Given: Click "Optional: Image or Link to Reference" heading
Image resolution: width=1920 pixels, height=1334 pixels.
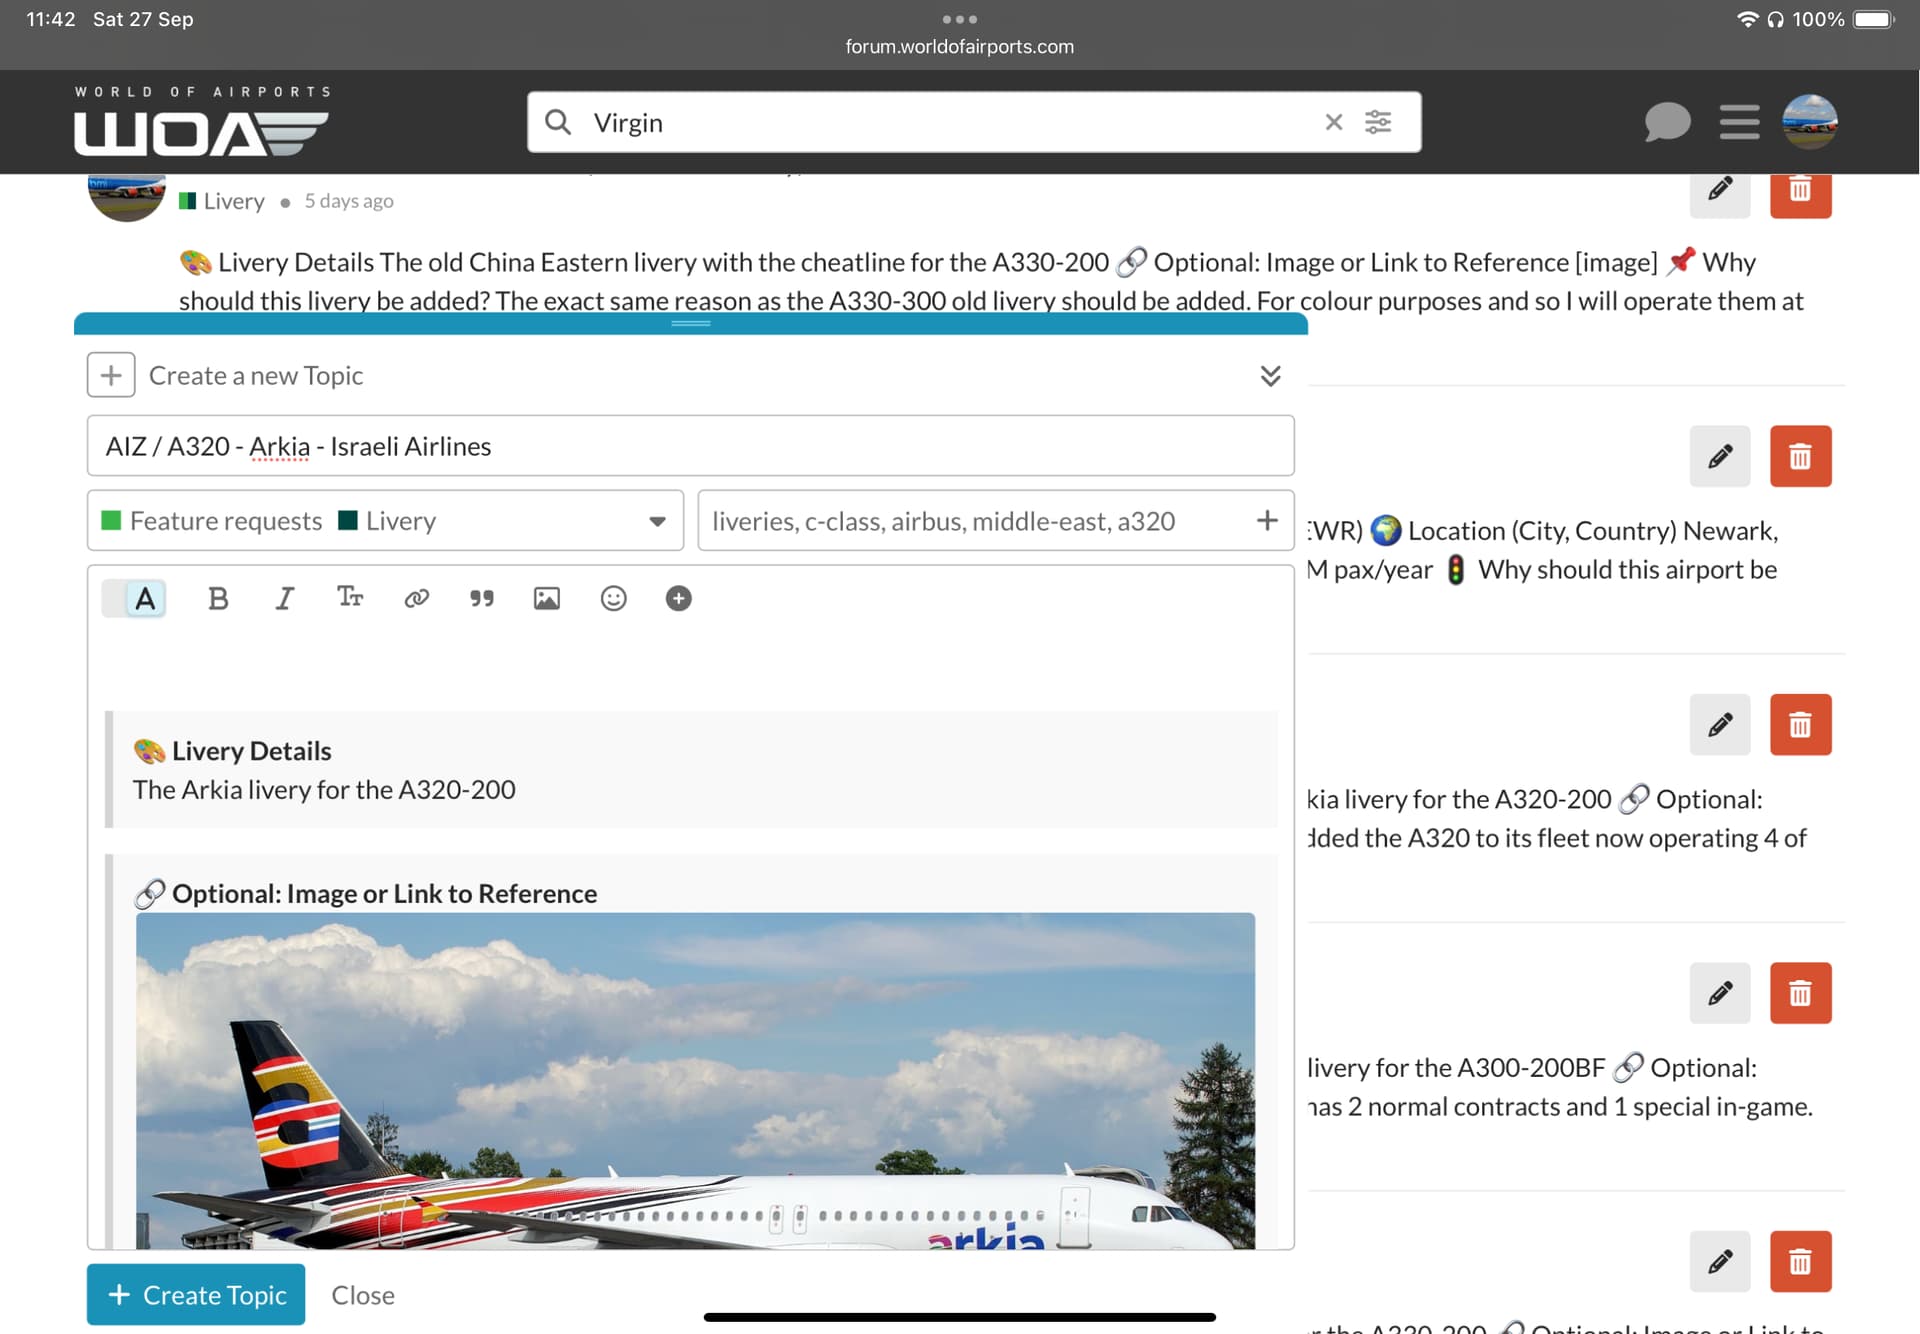Looking at the screenshot, I should coord(384,894).
